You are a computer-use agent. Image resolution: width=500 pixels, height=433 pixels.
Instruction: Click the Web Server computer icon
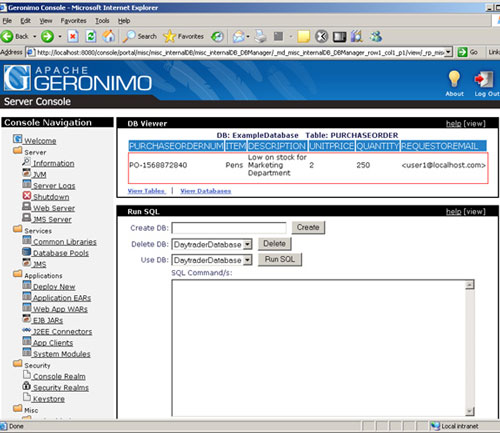click(27, 206)
